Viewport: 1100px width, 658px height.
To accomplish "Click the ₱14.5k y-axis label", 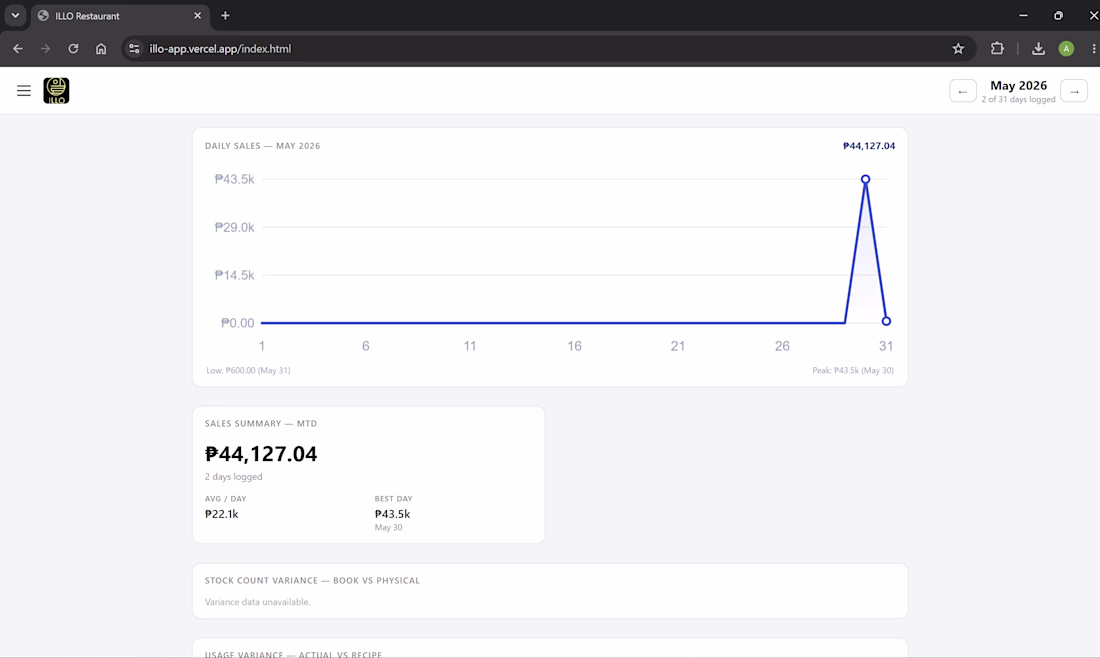I will 234,275.
